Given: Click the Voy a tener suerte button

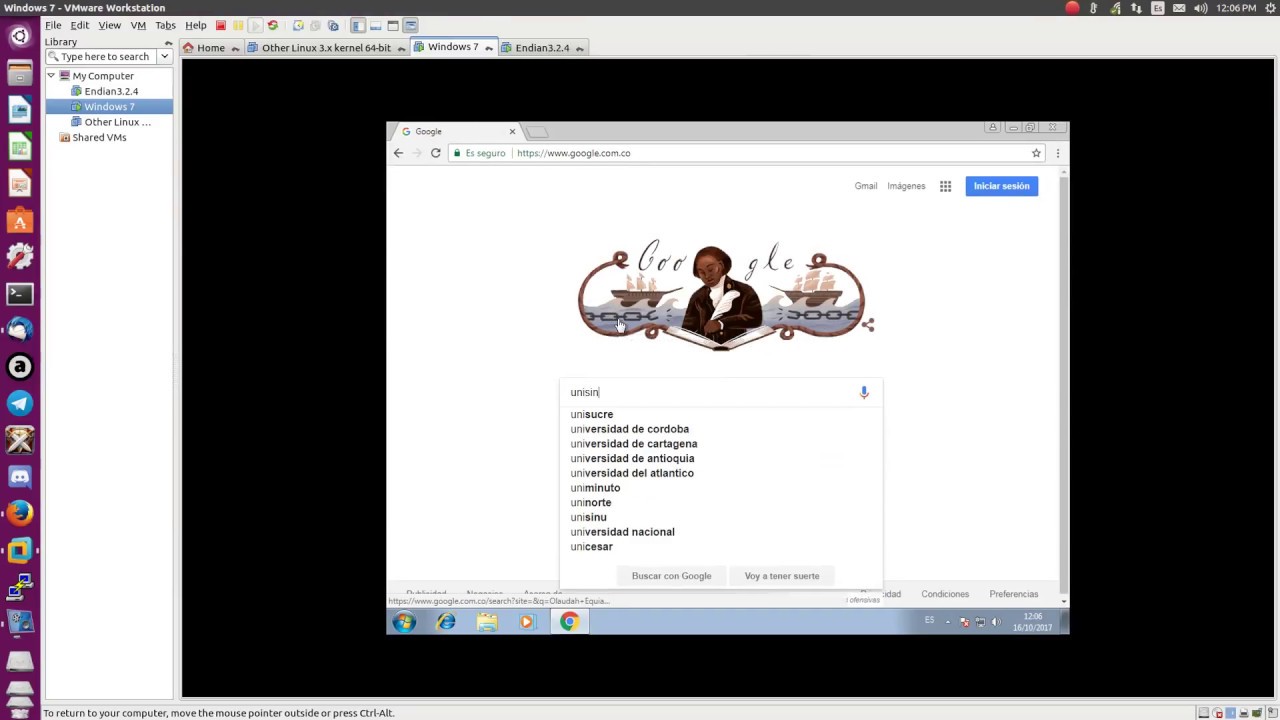Looking at the screenshot, I should (781, 576).
